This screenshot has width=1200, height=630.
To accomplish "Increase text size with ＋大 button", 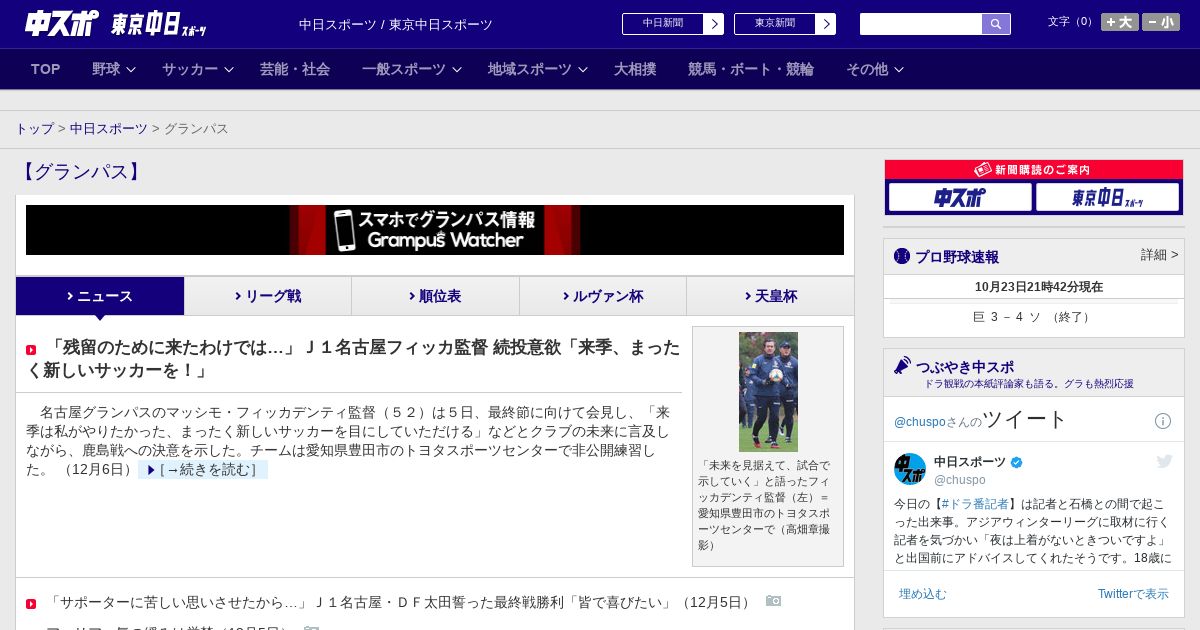I will pos(1119,22).
